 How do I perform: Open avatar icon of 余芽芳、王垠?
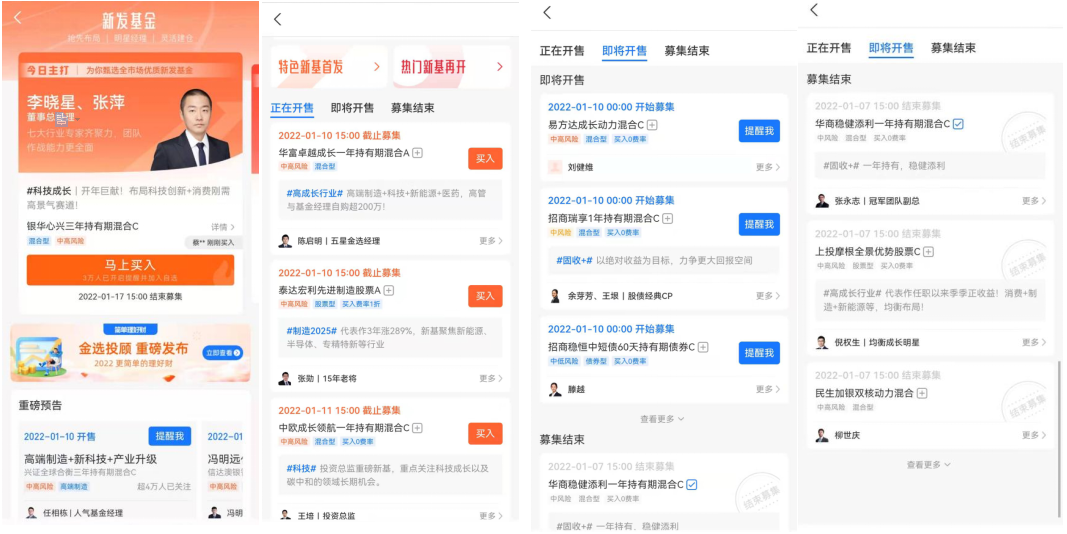click(x=555, y=296)
